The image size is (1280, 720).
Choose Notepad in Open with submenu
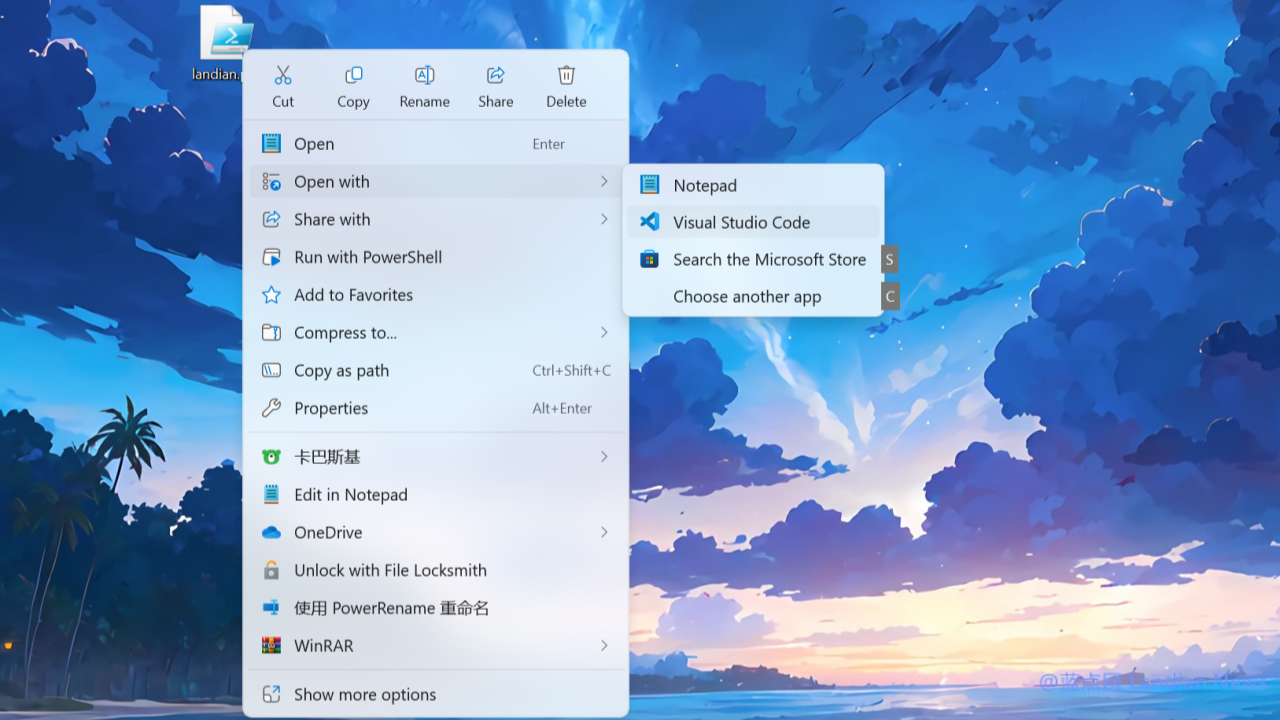point(704,185)
